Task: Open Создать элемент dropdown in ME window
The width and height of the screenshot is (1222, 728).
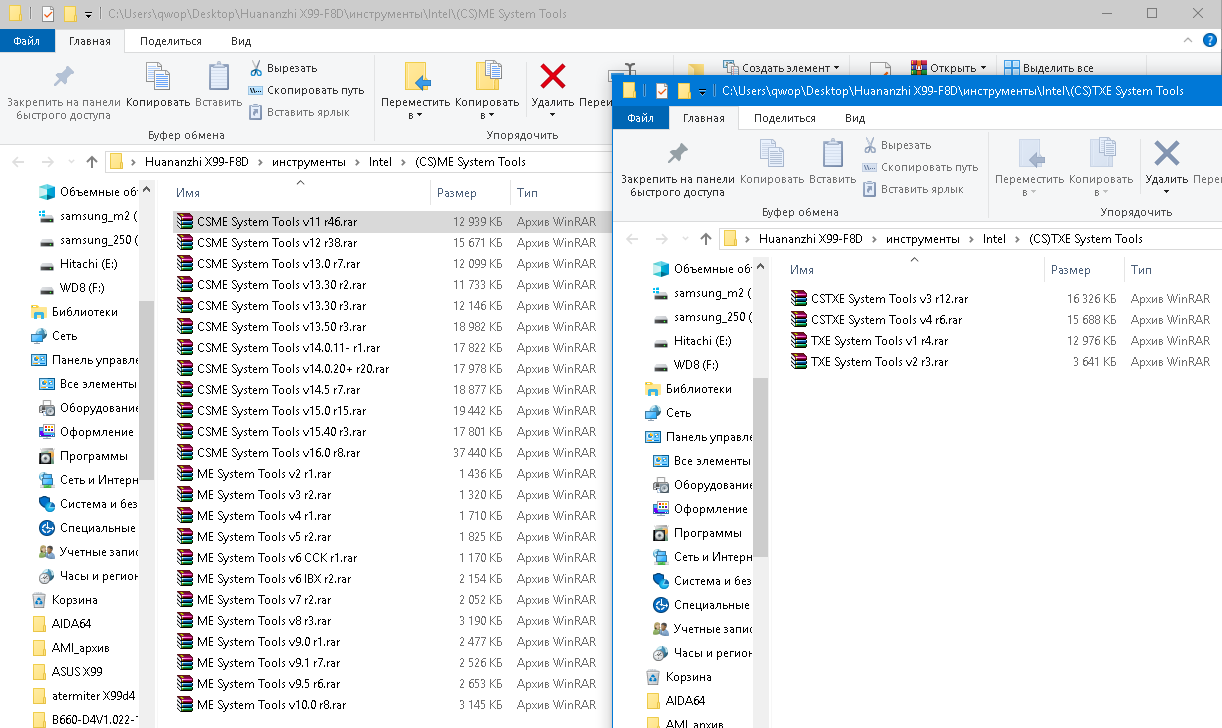Action: (780, 68)
